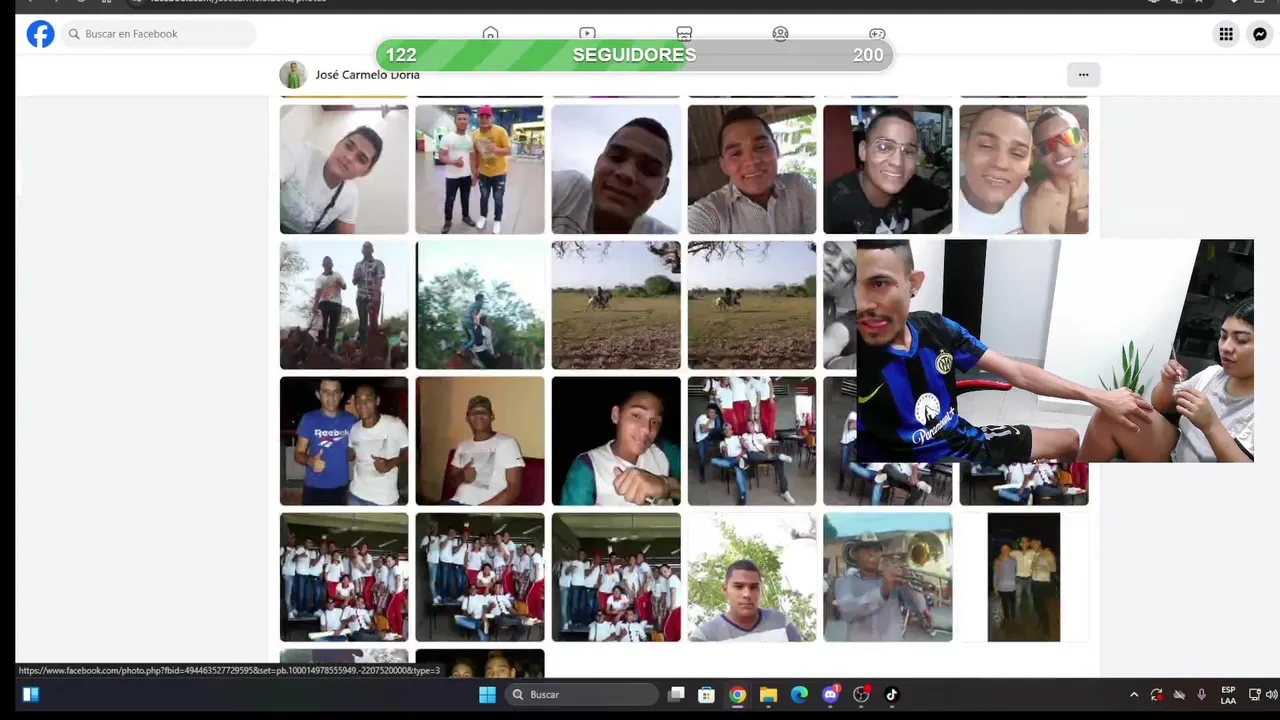The height and width of the screenshot is (720, 1280).
Task: Open photo of two men standing outdoors by tree
Action: coord(344,305)
